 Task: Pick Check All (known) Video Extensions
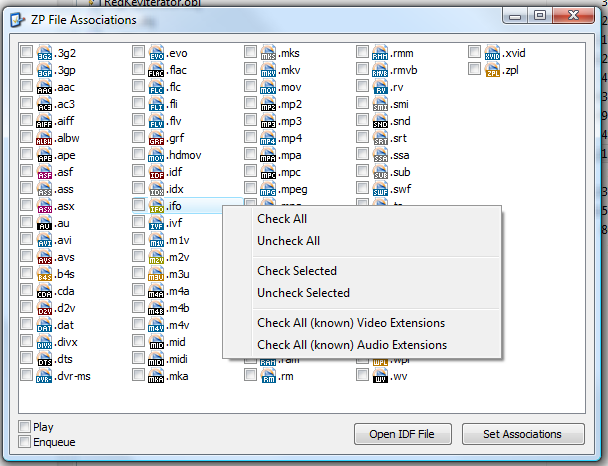(351, 323)
